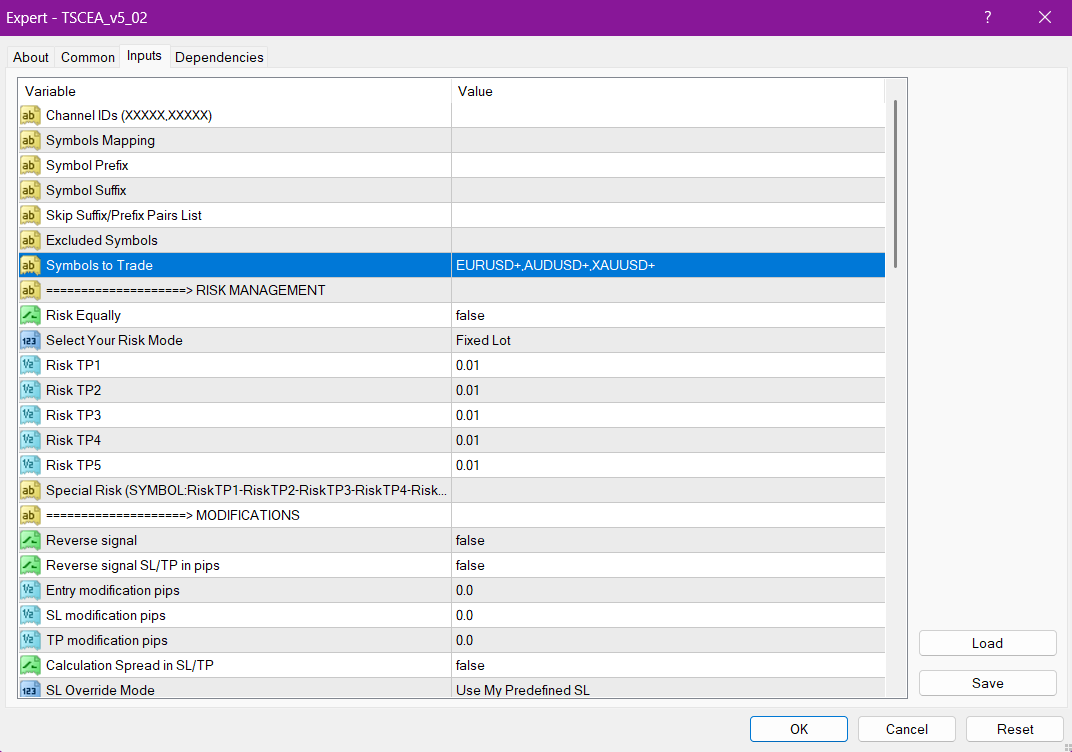
Task: Click the decimal icon beside Risk TP1
Action: [x=30, y=366]
